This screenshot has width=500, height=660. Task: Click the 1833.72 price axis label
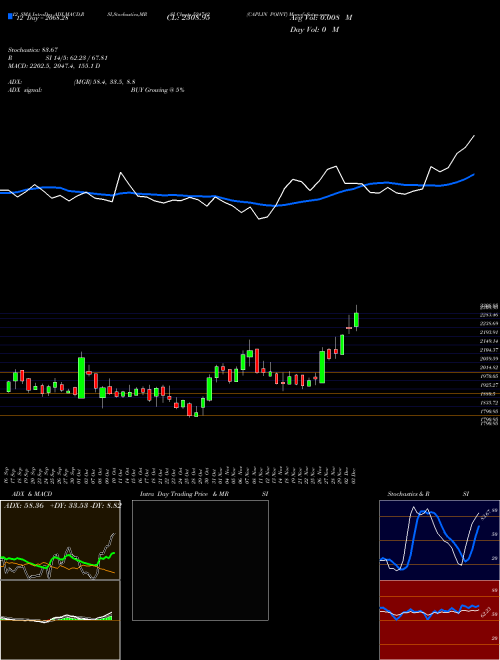click(489, 403)
